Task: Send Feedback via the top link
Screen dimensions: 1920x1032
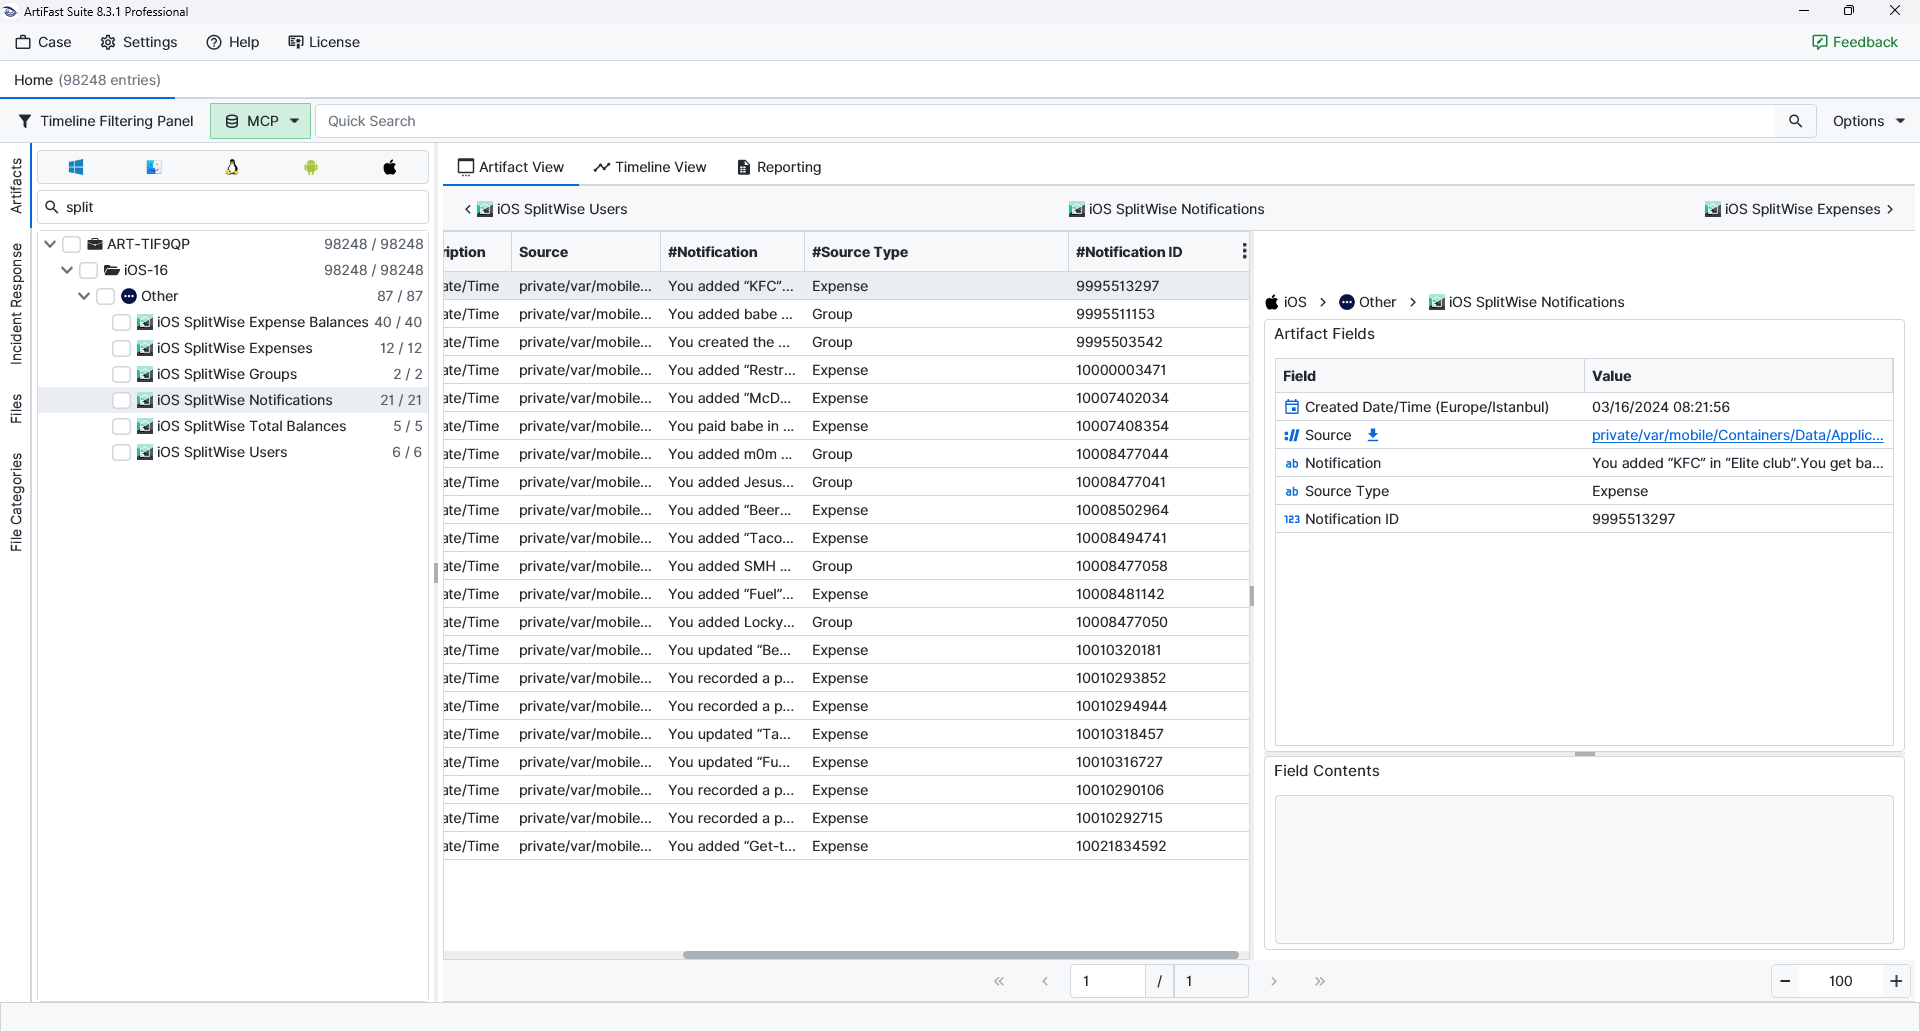Action: coord(1855,42)
